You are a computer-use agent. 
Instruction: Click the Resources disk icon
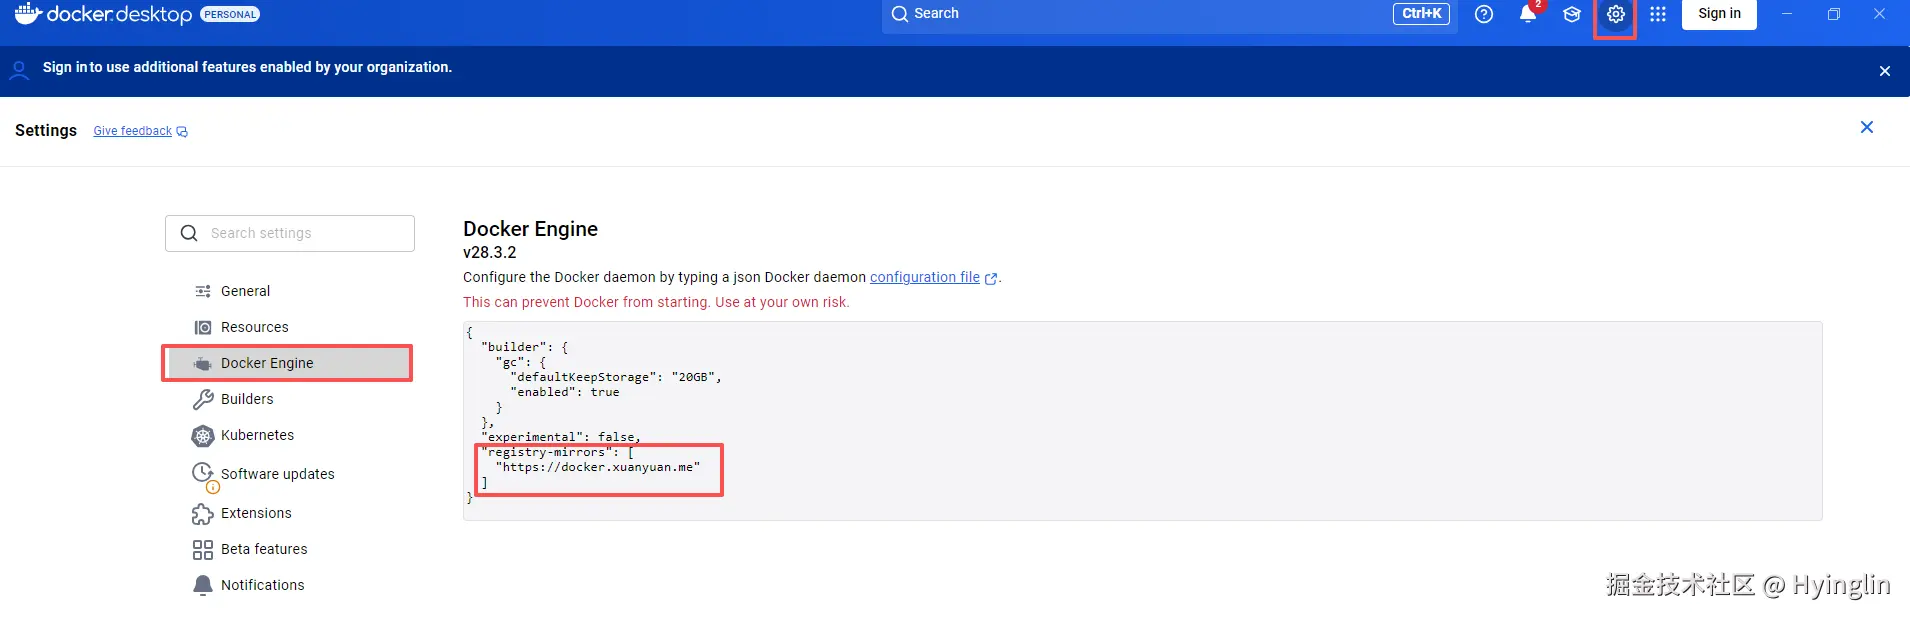[x=203, y=327]
